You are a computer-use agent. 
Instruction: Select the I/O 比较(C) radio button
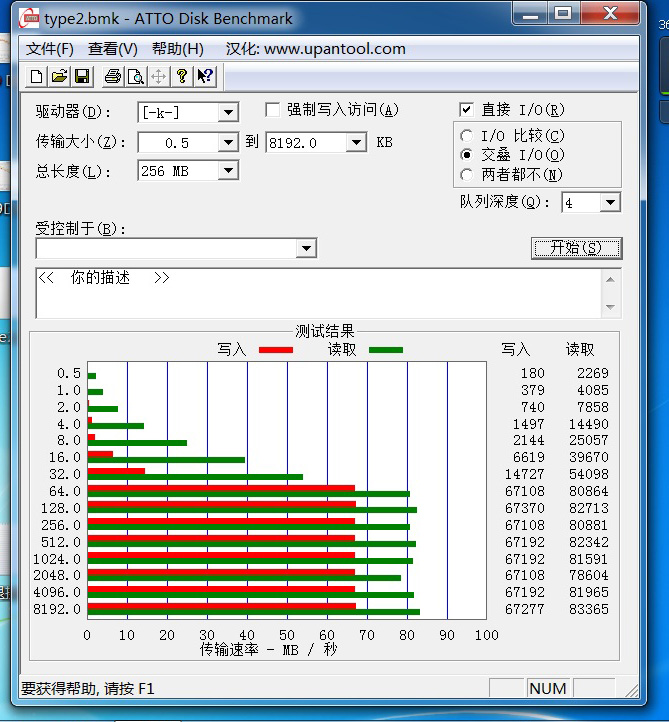[466, 136]
